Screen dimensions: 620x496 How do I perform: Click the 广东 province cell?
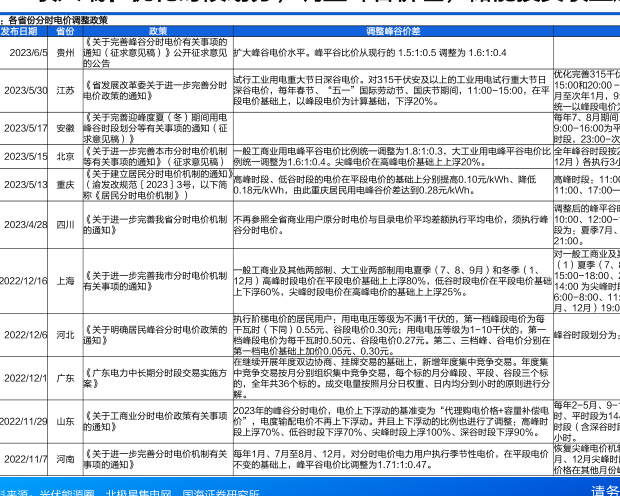tap(65, 377)
